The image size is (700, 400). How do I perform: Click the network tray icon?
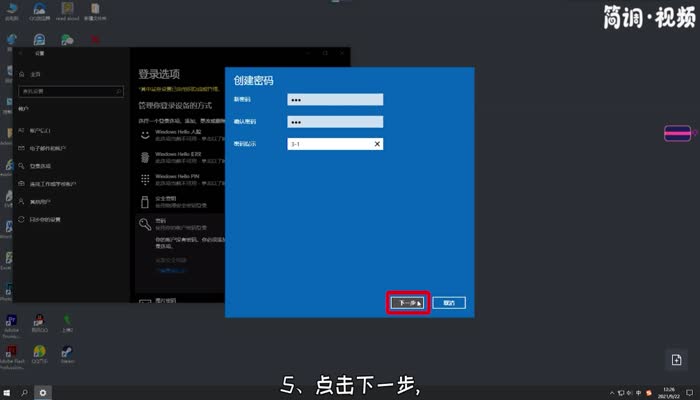point(621,393)
